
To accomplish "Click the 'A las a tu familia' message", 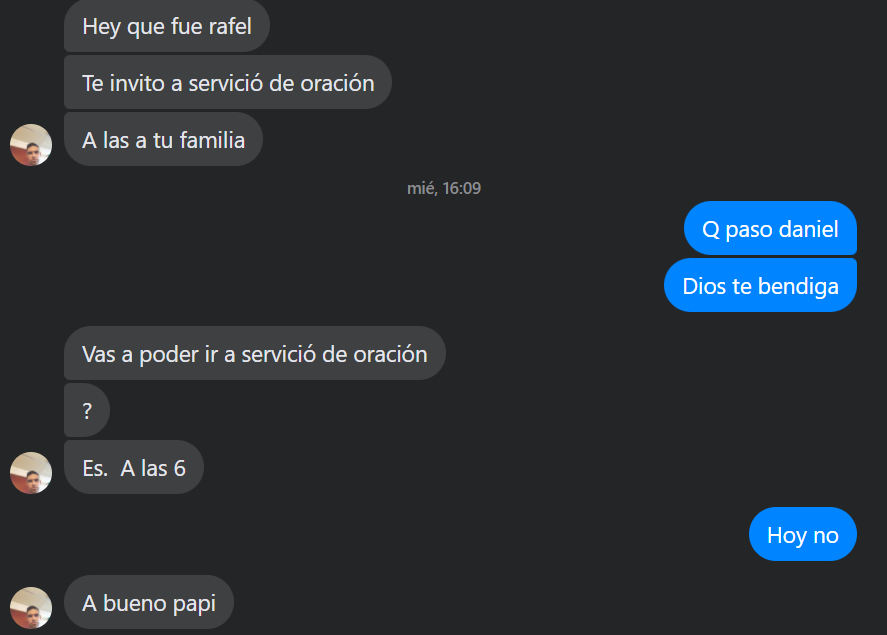I will point(163,140).
